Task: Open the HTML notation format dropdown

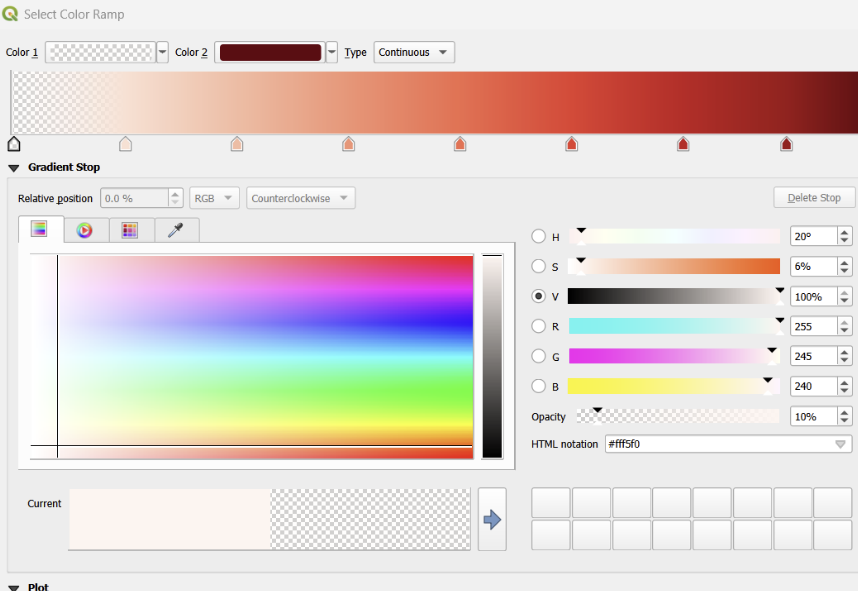Action: [841, 444]
